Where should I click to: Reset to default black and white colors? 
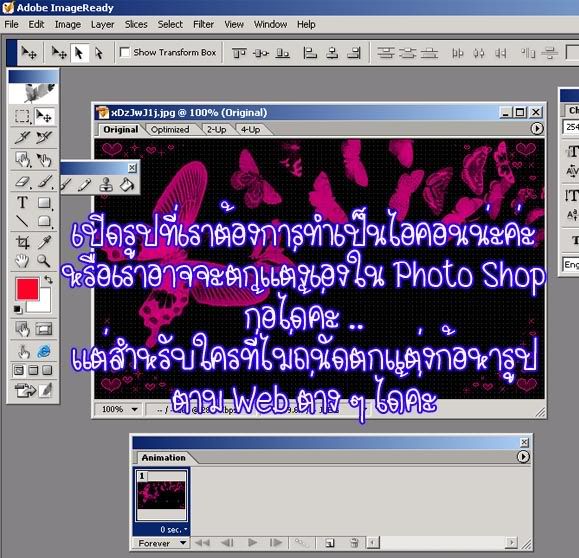[x=18, y=309]
